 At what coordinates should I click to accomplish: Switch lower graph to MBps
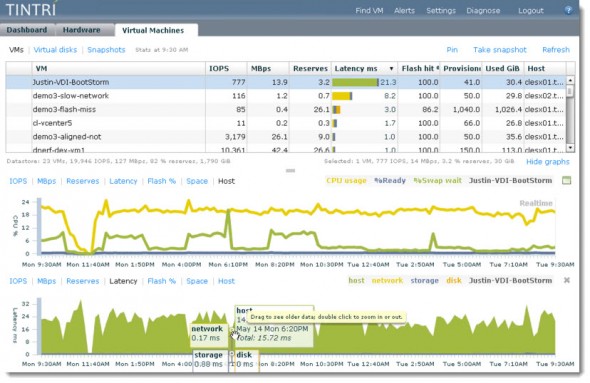(46, 281)
